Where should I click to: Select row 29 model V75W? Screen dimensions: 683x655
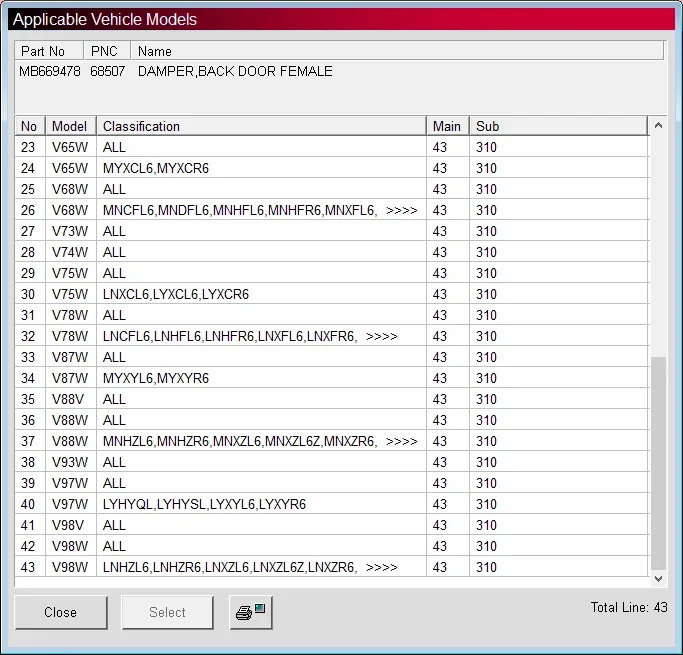click(70, 273)
